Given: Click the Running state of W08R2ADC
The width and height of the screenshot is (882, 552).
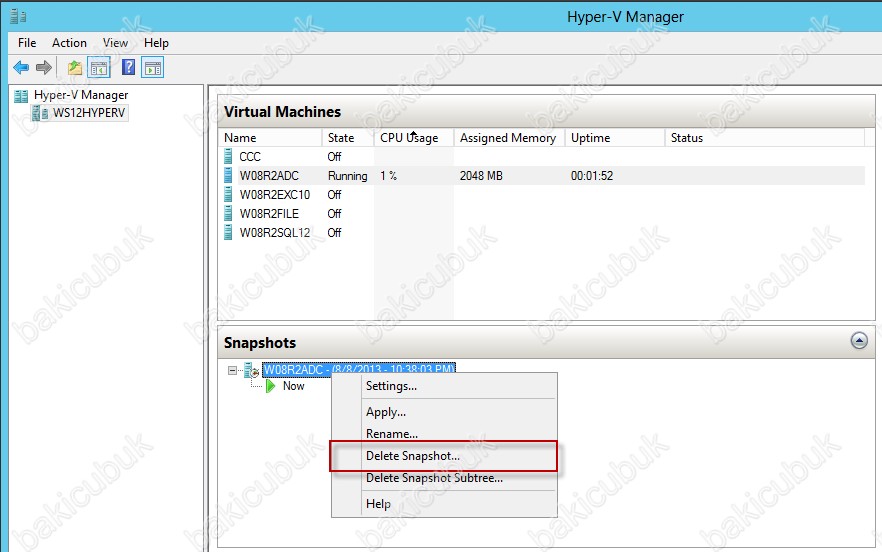Looking at the screenshot, I should (348, 176).
